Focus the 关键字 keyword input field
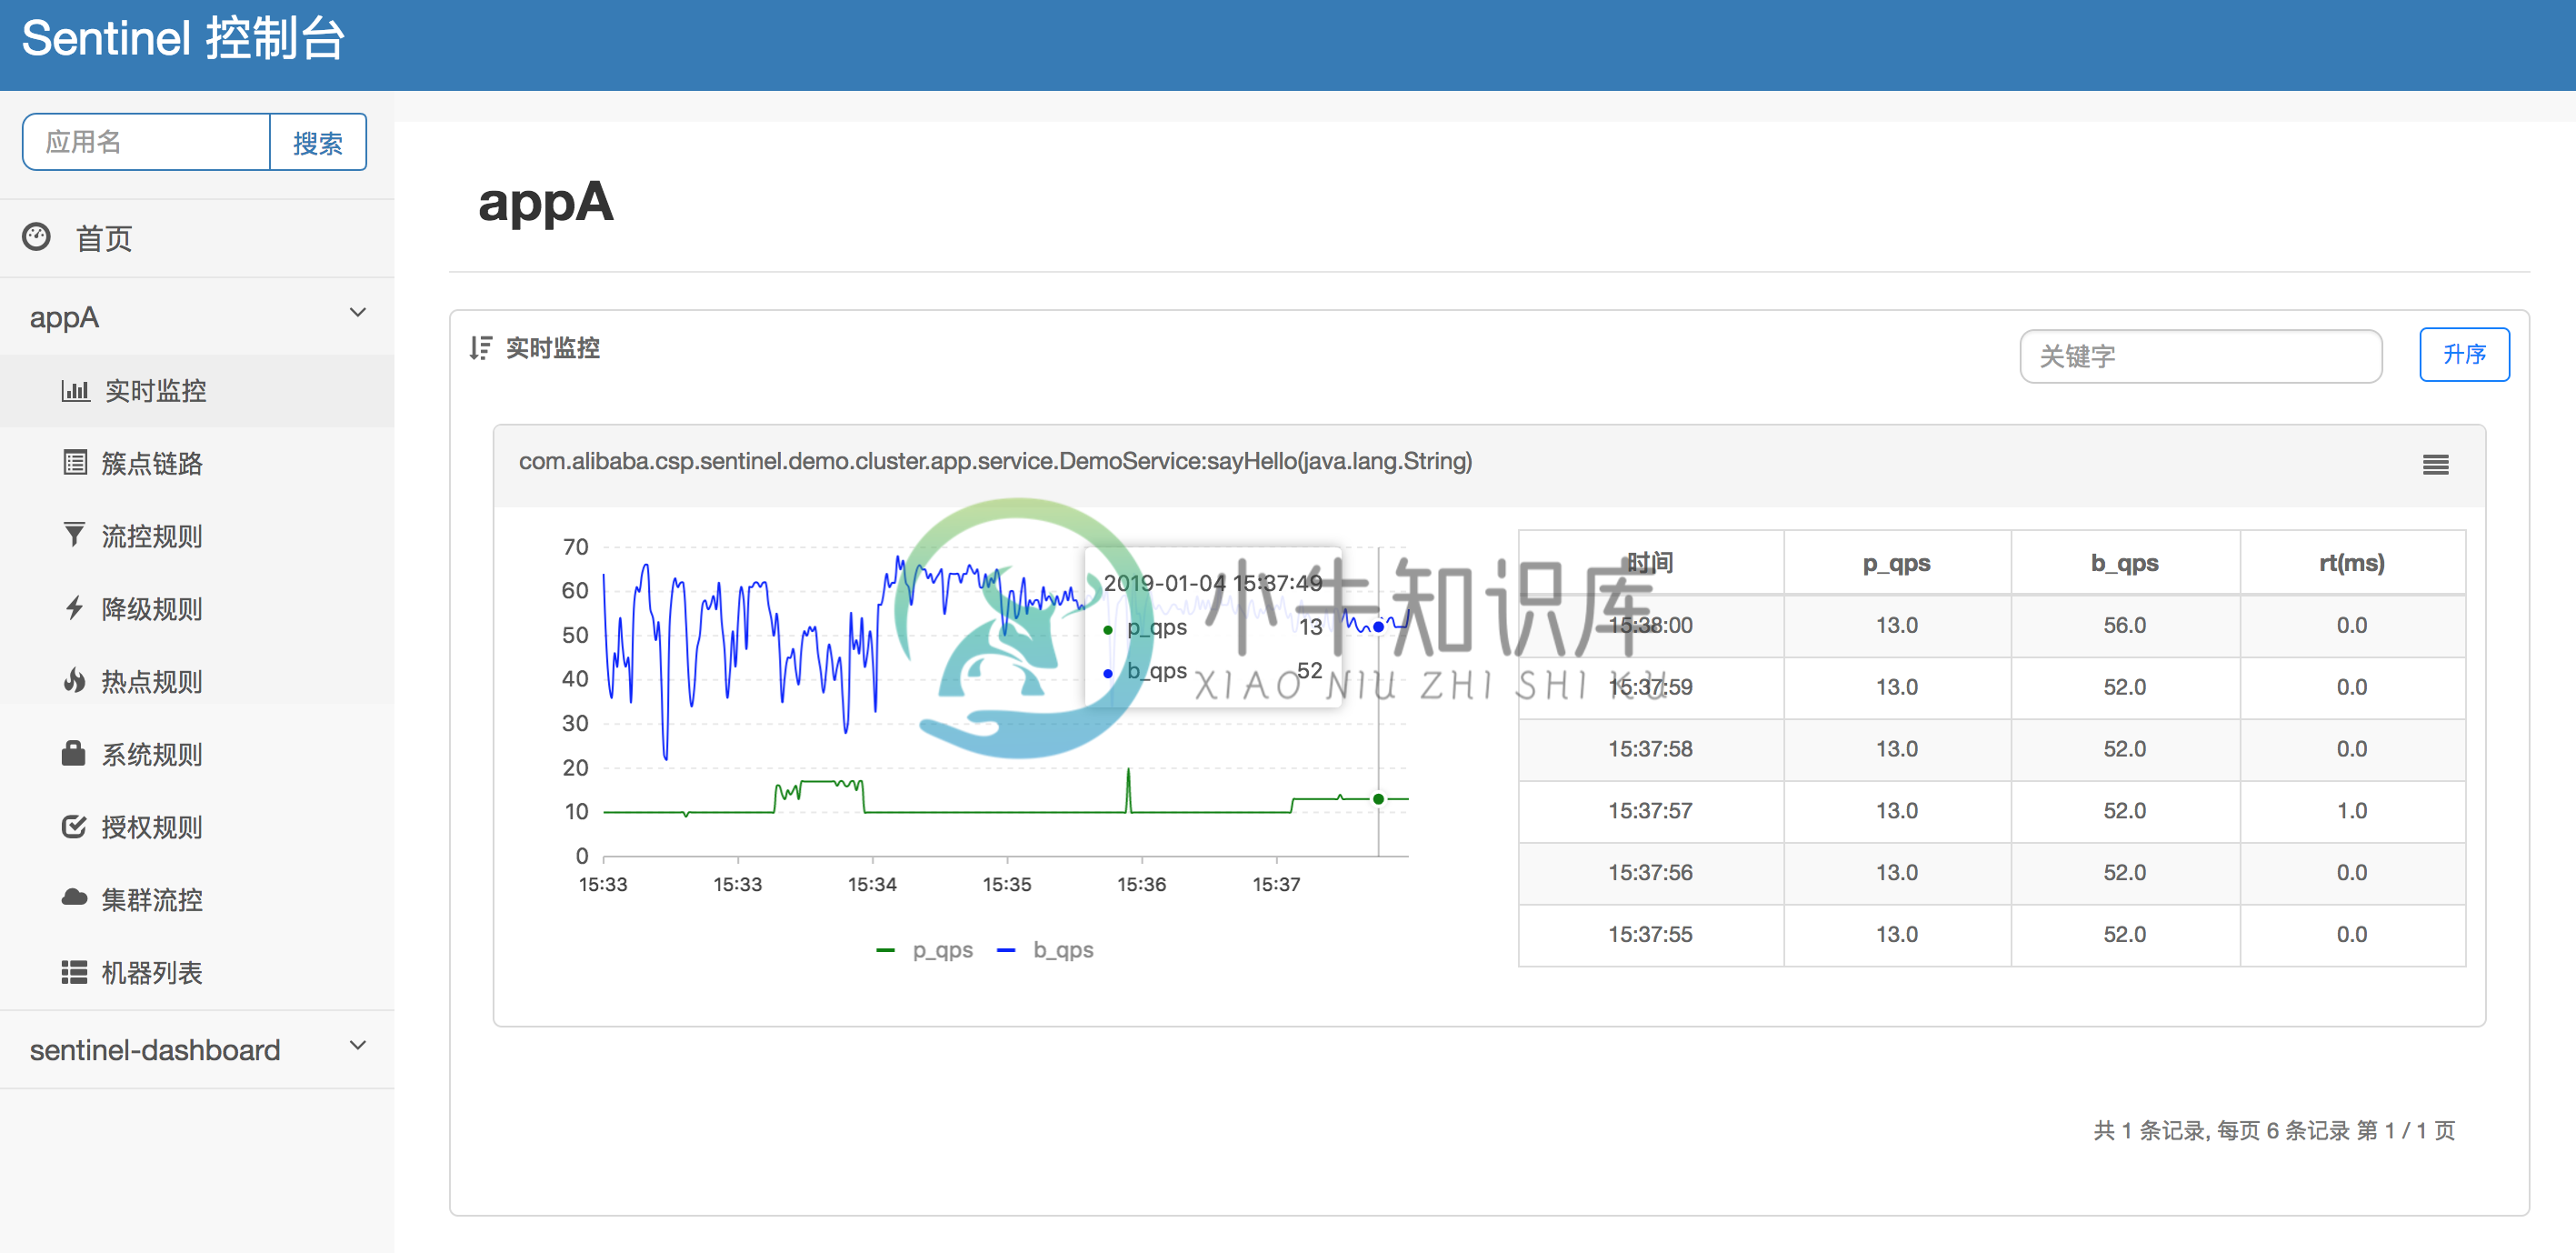Viewport: 2576px width, 1253px height. [x=2200, y=356]
